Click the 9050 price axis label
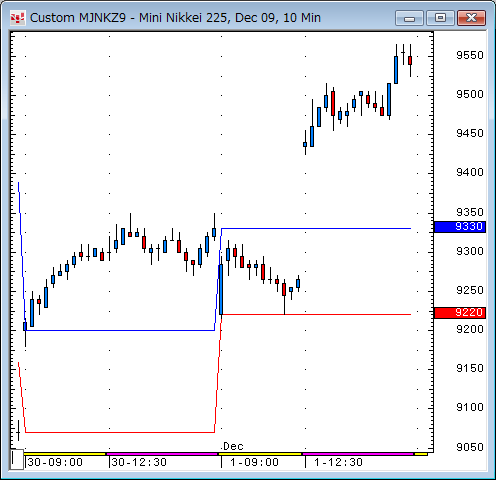496x480 pixels. click(470, 447)
